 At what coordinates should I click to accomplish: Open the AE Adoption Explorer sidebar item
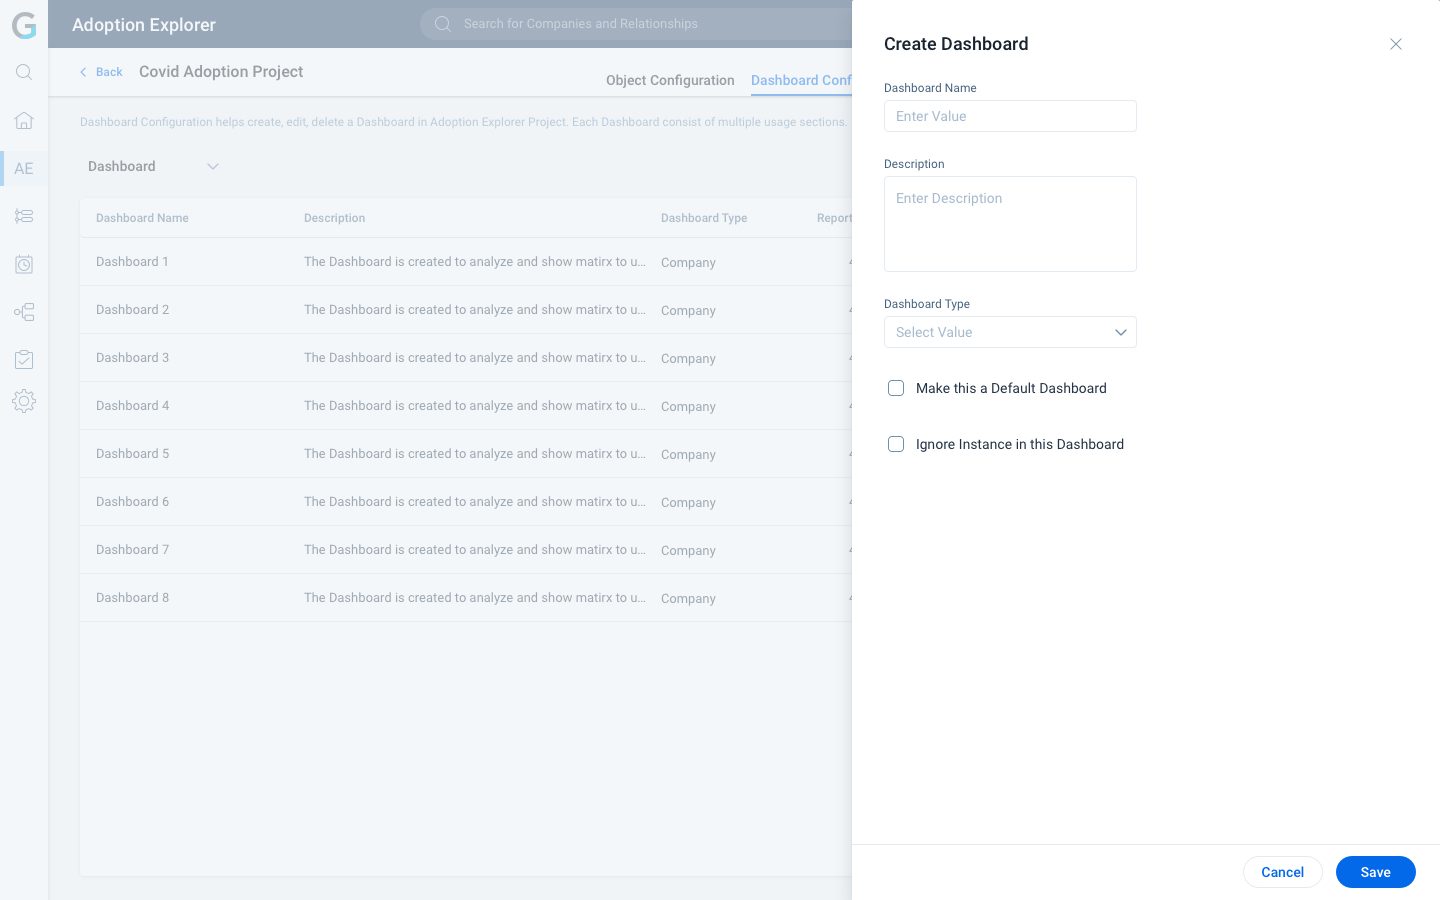click(x=24, y=168)
